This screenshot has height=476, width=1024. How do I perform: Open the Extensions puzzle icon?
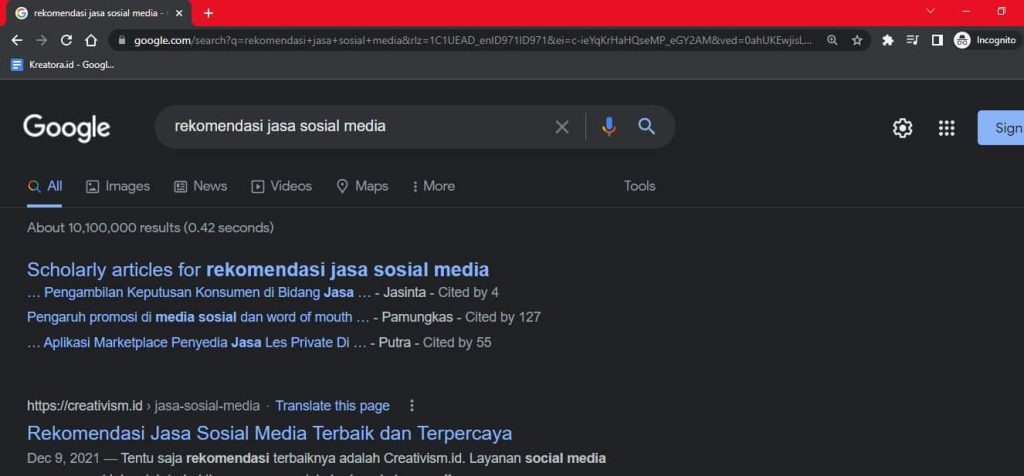tap(888, 40)
